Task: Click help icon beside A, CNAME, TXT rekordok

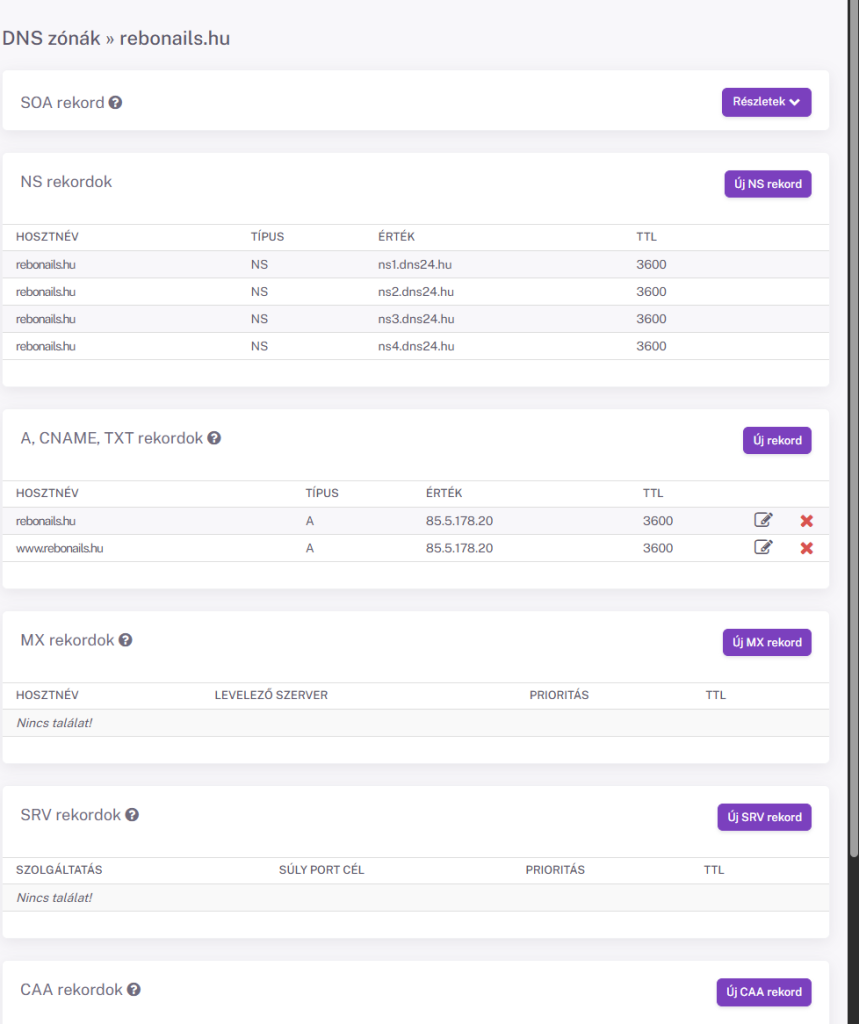Action: click(214, 438)
